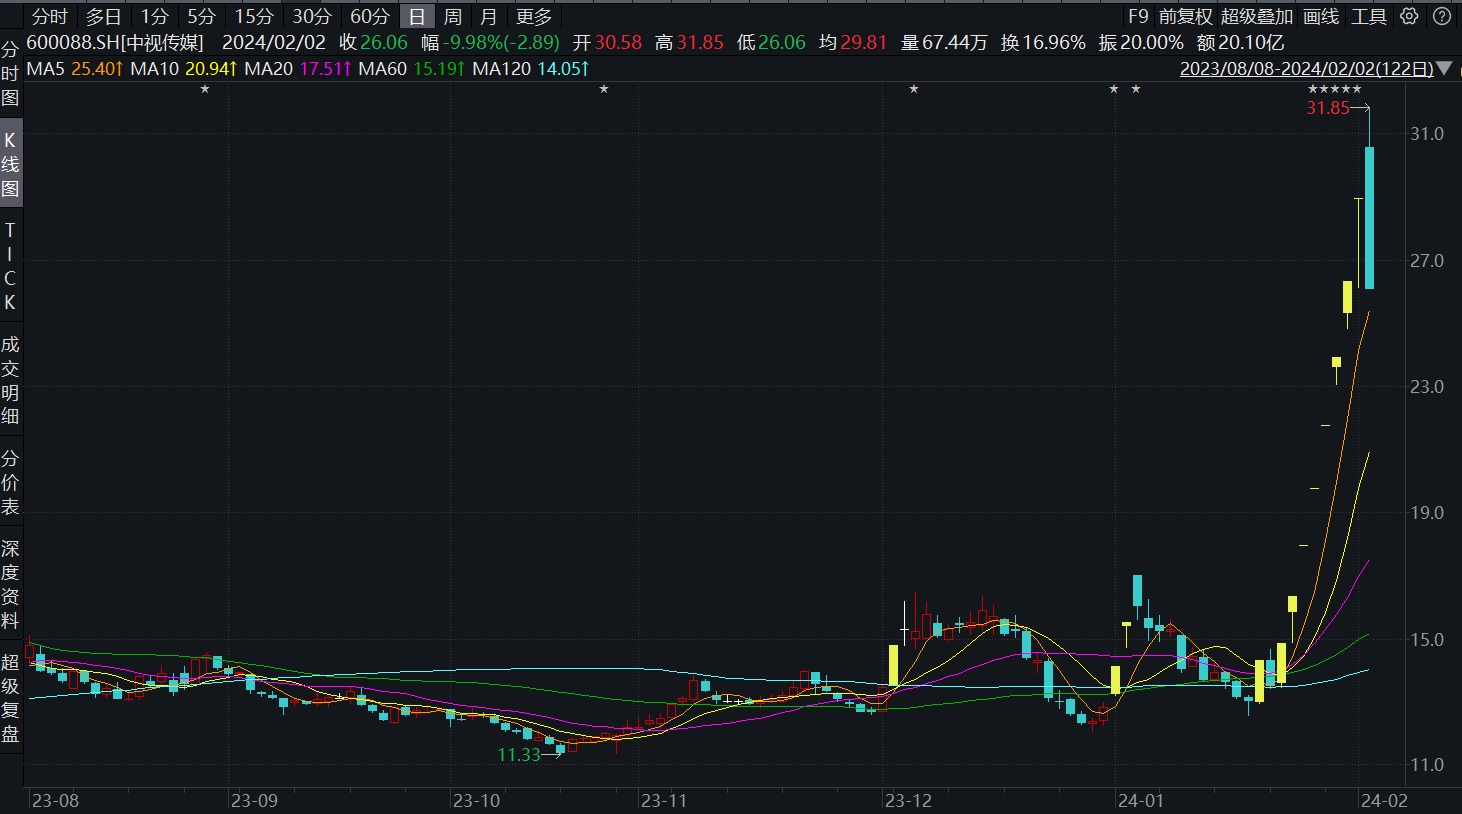This screenshot has width=1462, height=814.
Task: Click the 超级叠加 button
Action: pyautogui.click(x=1257, y=16)
